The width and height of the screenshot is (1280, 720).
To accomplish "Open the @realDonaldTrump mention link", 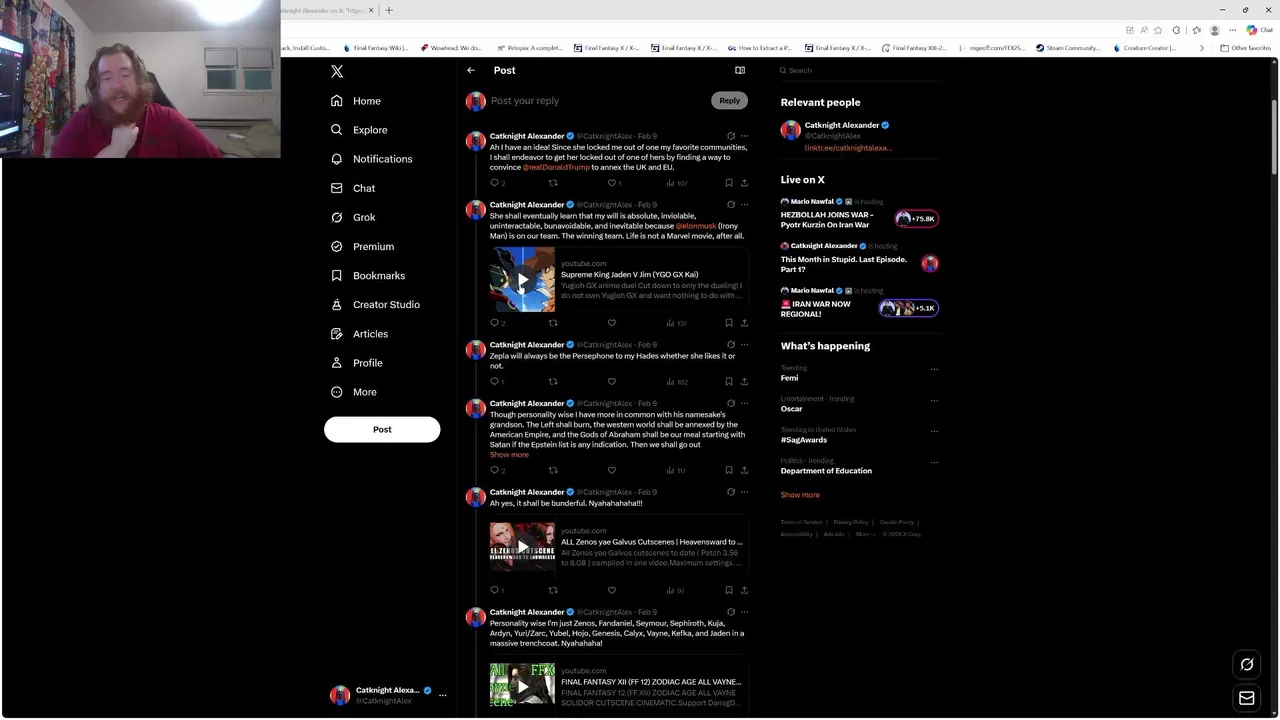I will coord(556,167).
